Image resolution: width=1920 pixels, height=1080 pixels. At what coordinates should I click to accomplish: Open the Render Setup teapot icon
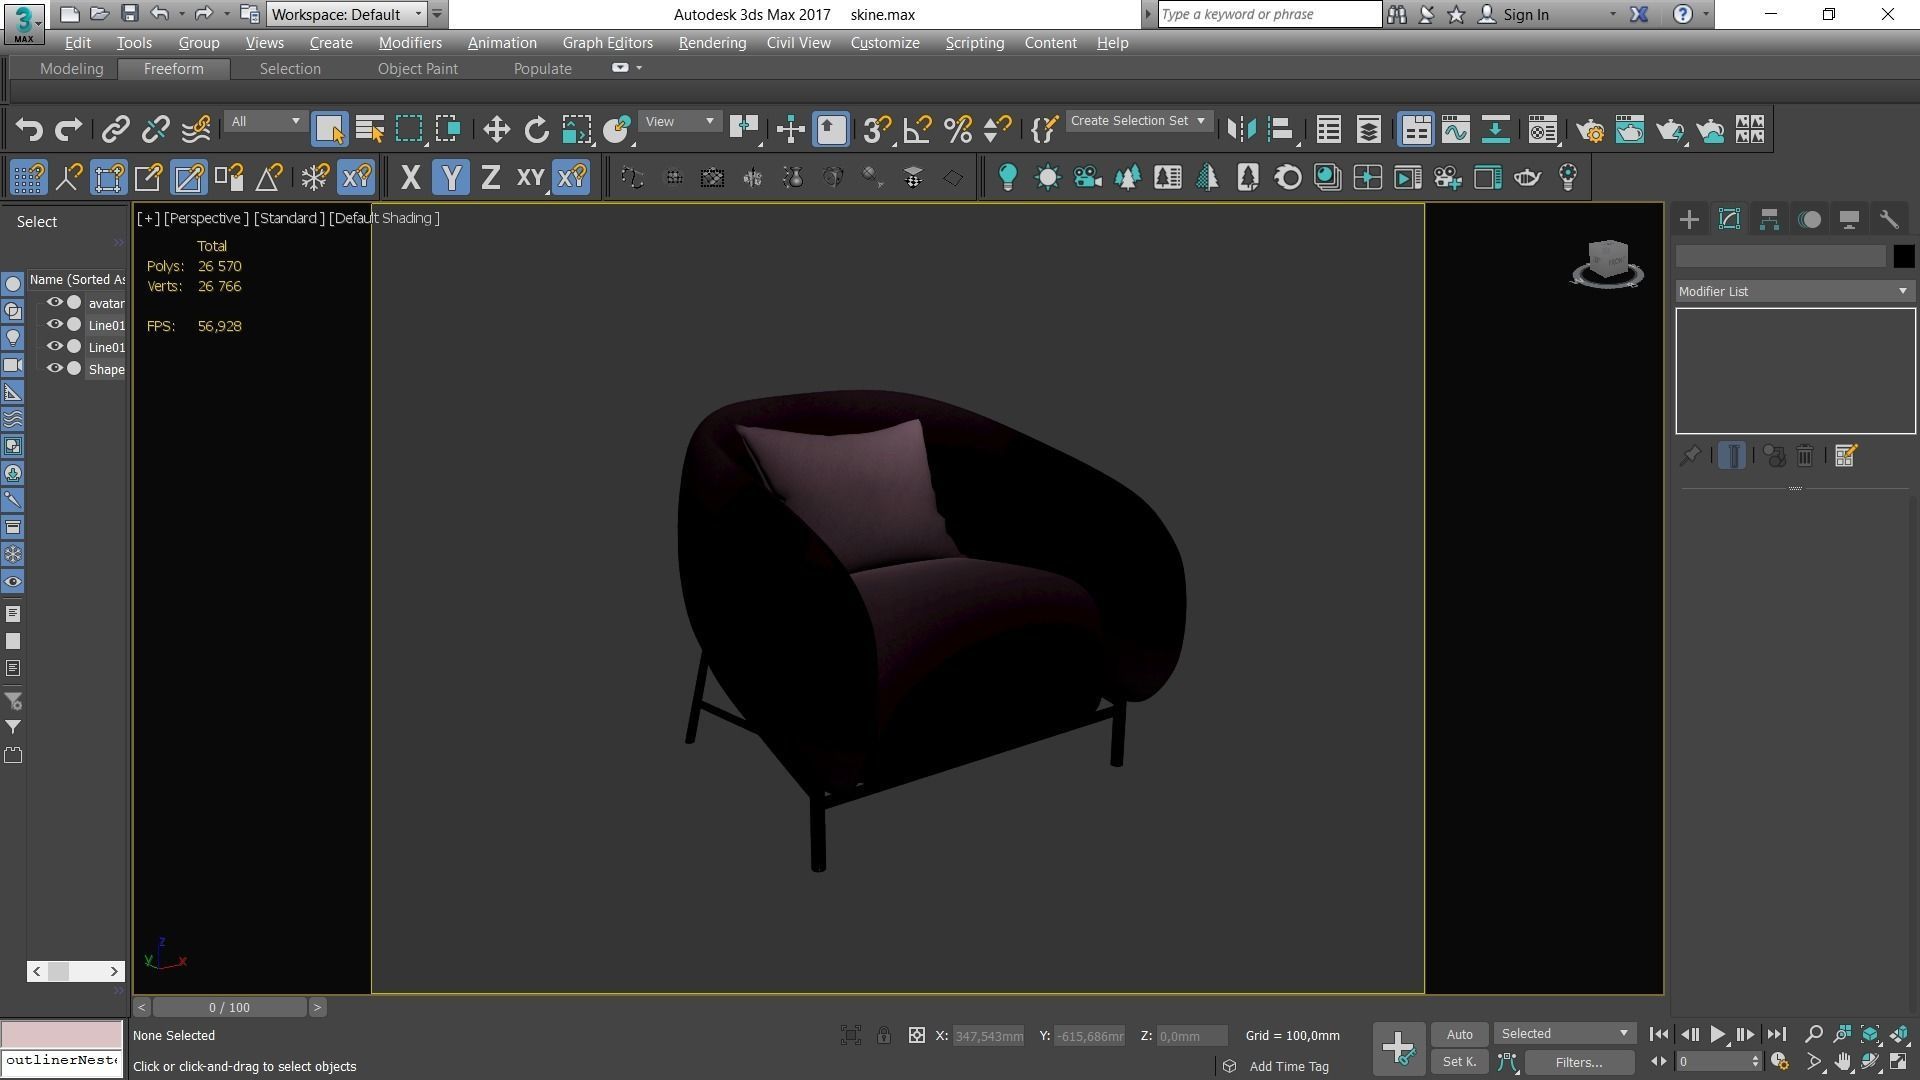coord(1589,130)
